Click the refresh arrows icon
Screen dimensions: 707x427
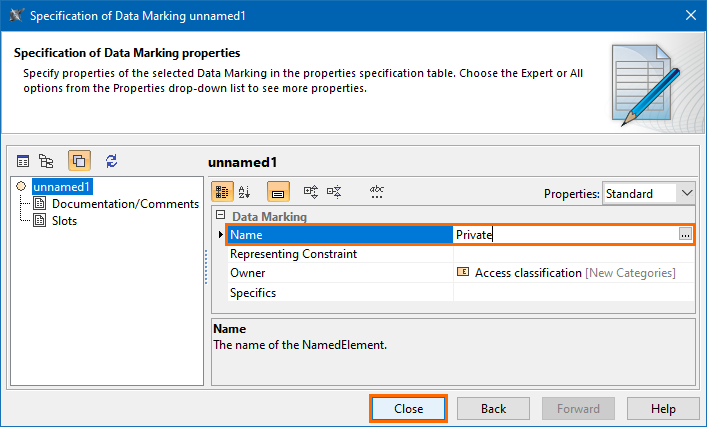[111, 161]
